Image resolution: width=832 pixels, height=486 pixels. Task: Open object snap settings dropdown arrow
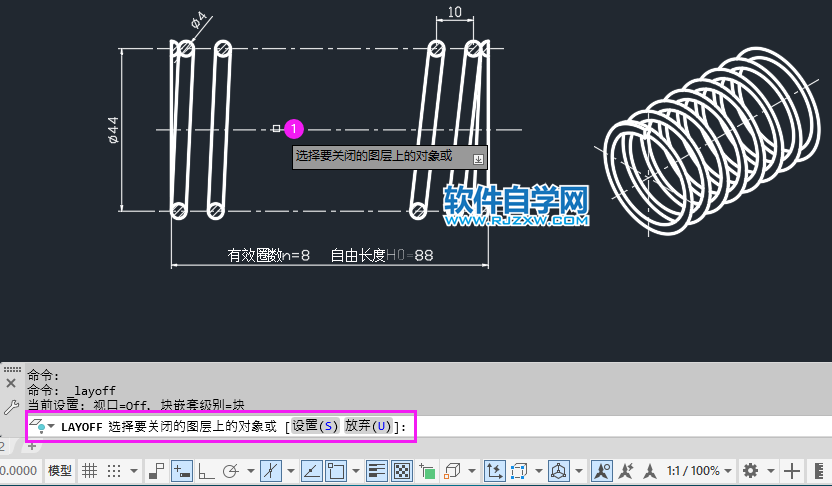pyautogui.click(x=356, y=471)
